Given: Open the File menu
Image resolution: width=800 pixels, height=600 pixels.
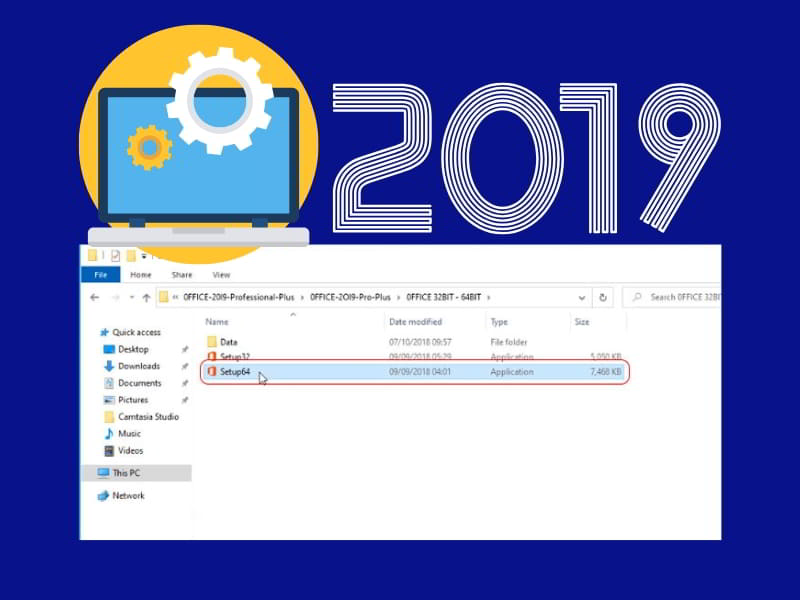Looking at the screenshot, I should pos(103,275).
